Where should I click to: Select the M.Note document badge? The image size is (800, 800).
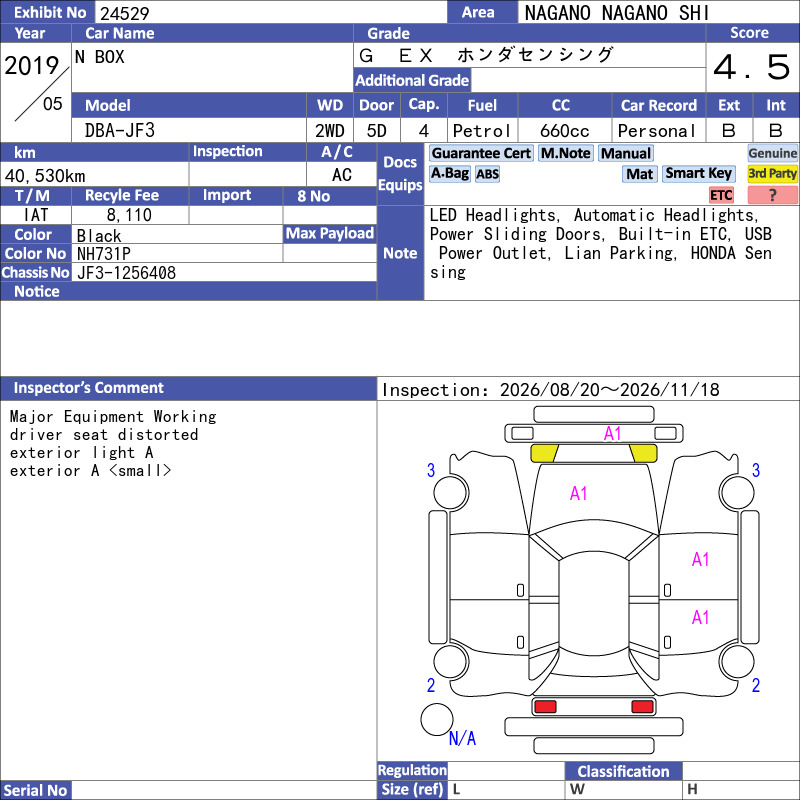click(x=566, y=153)
